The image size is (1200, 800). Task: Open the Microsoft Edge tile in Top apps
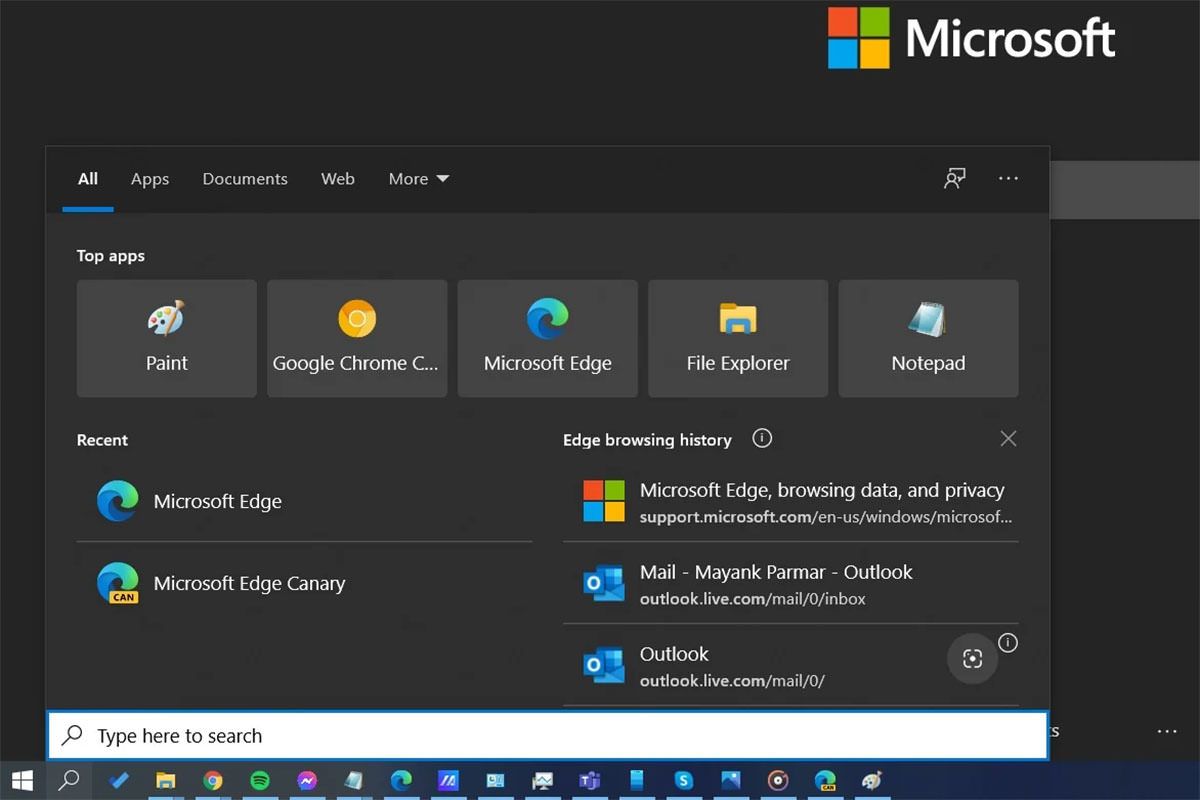click(548, 338)
